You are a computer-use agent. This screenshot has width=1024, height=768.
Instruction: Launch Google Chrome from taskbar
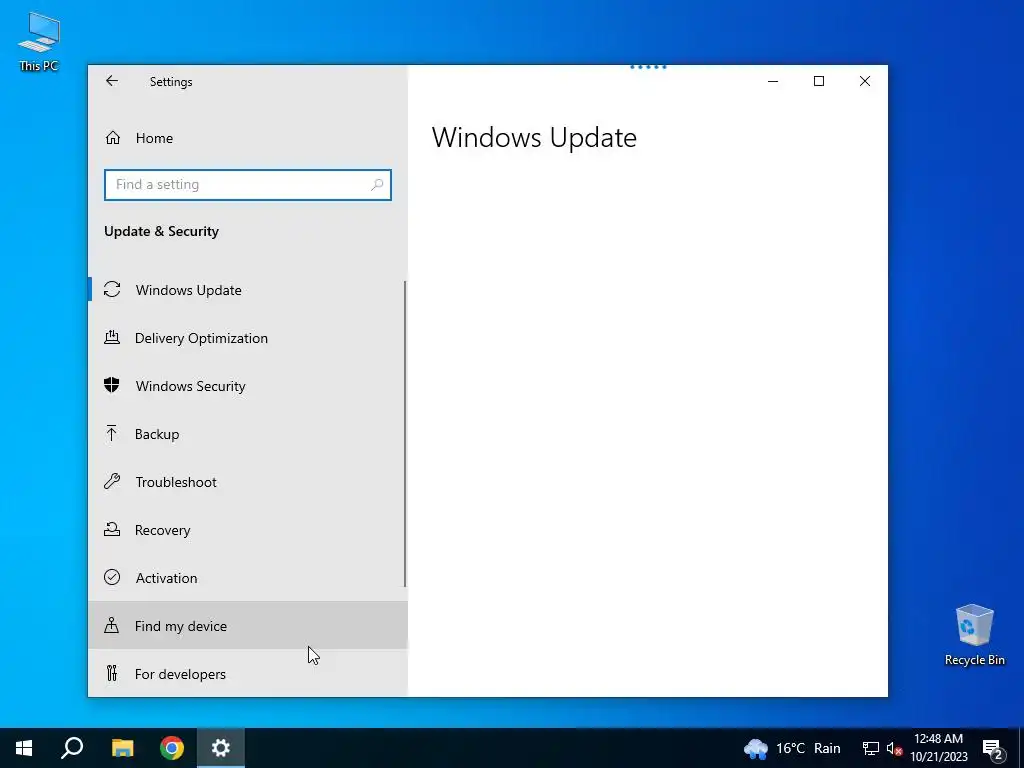pyautogui.click(x=172, y=748)
